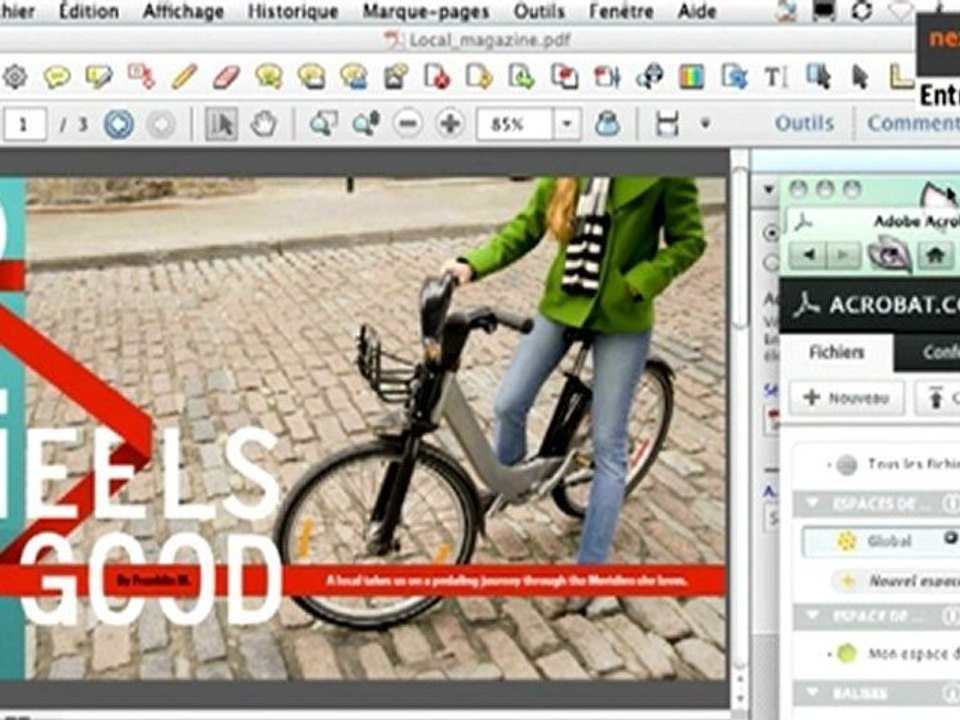This screenshot has height=720, width=960.
Task: Select the red text edits tool
Action: point(141,76)
